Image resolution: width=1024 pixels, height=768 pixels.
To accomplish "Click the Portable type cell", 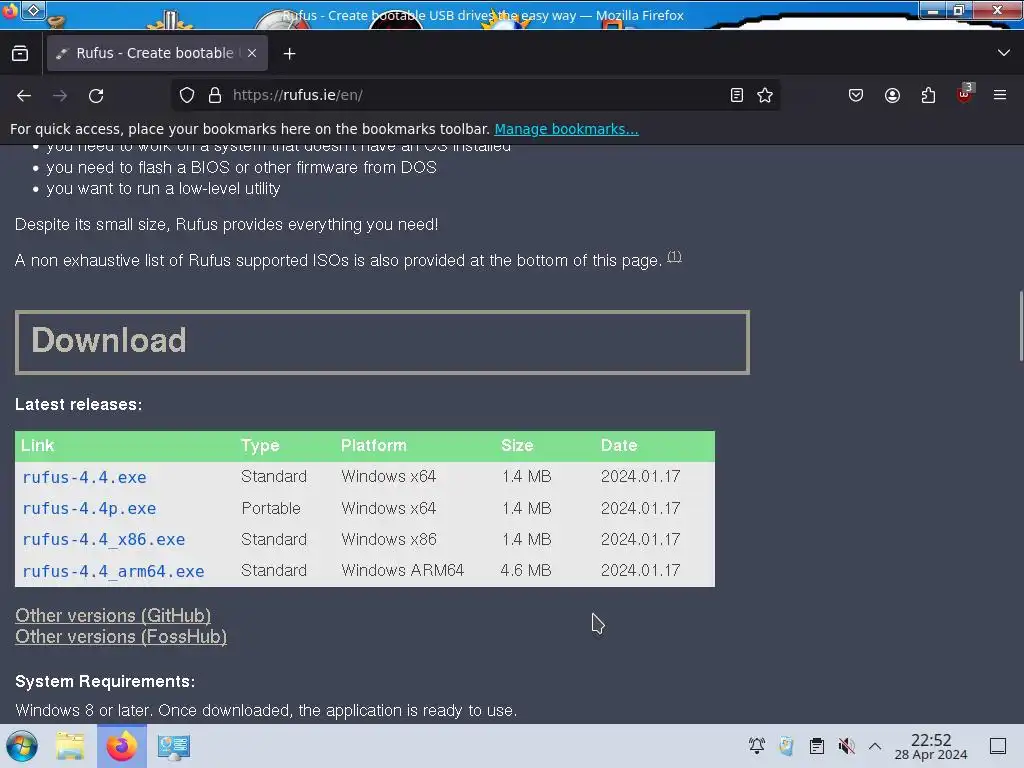I will (x=271, y=508).
